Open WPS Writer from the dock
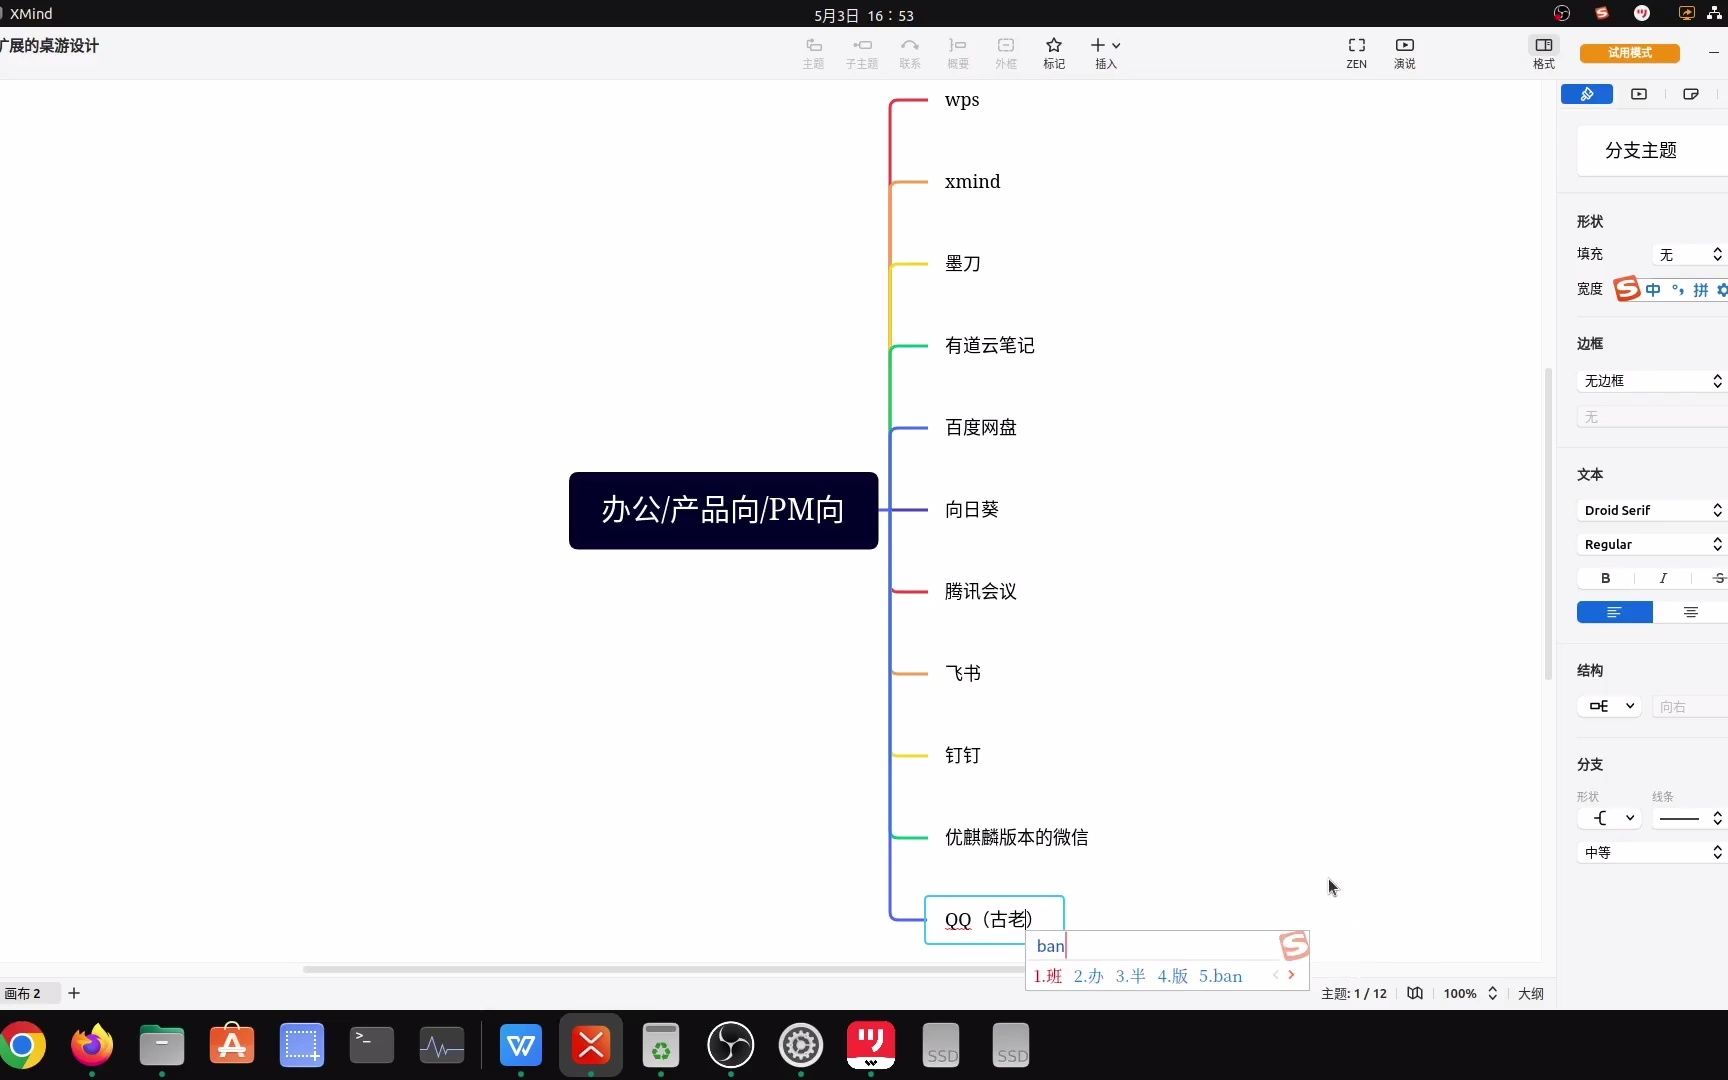Image resolution: width=1728 pixels, height=1080 pixels. point(521,1046)
